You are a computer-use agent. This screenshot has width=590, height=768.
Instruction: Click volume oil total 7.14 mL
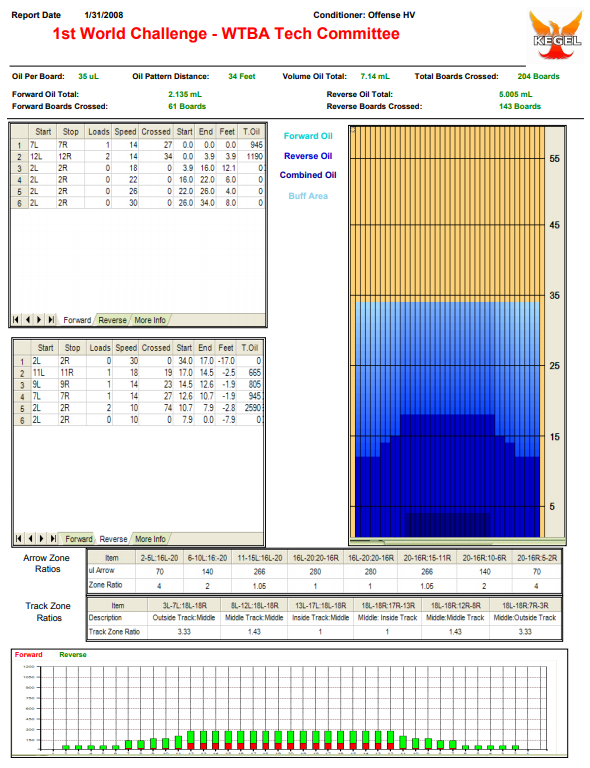pyautogui.click(x=375, y=76)
